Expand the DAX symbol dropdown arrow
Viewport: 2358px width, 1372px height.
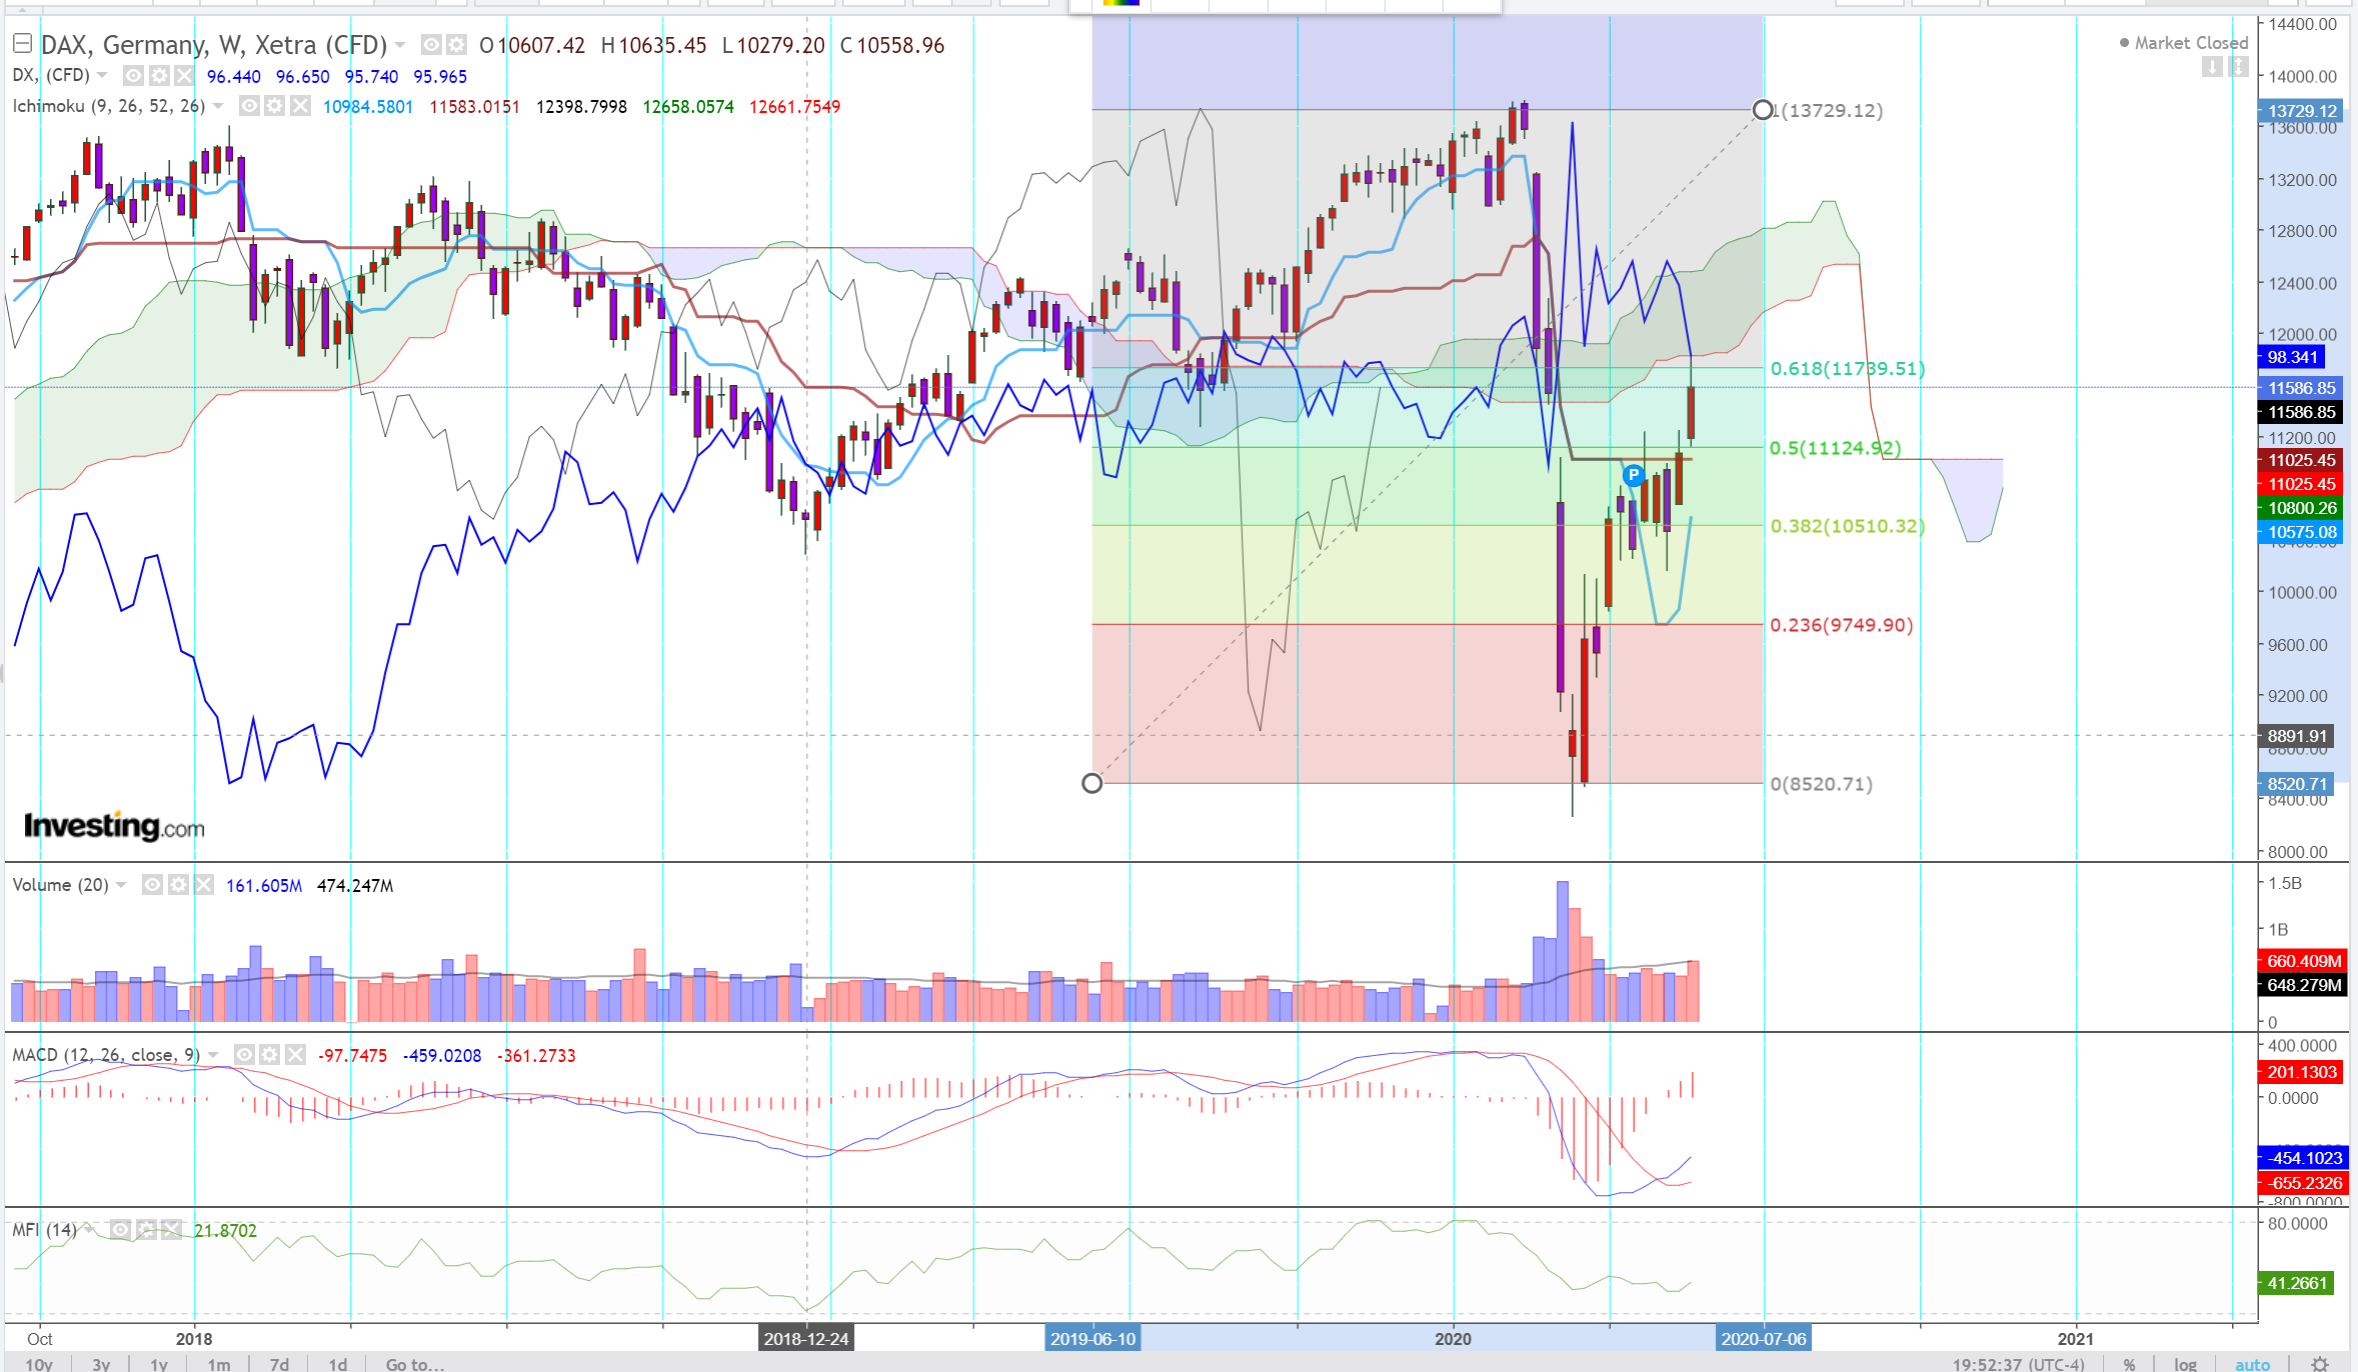click(x=400, y=45)
